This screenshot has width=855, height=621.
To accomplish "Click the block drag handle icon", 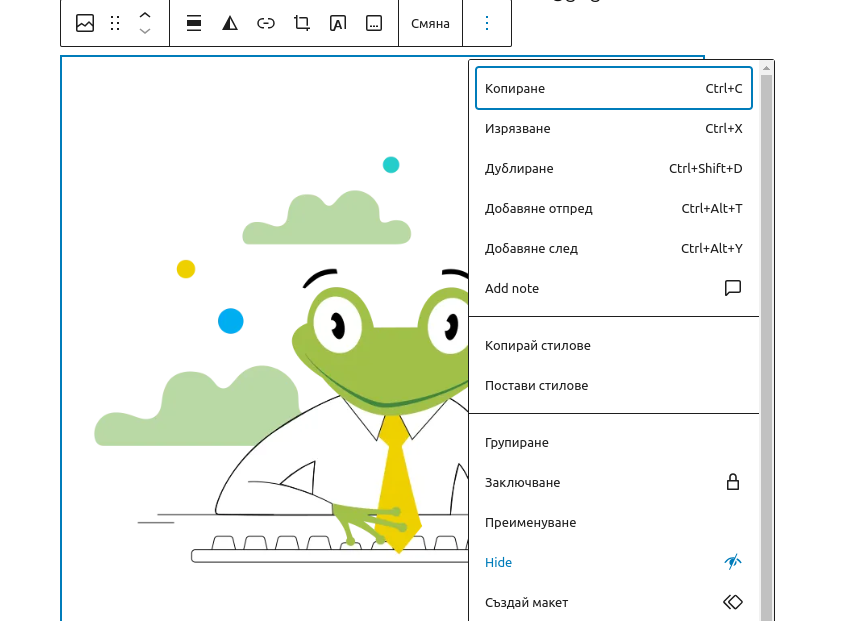I will point(115,23).
